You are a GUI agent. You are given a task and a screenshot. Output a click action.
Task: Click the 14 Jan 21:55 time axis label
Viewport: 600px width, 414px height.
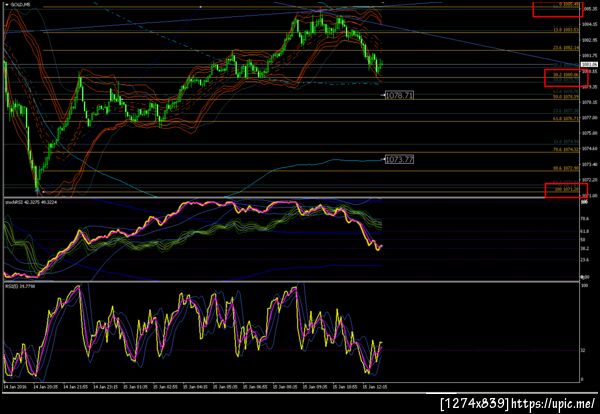pos(75,387)
